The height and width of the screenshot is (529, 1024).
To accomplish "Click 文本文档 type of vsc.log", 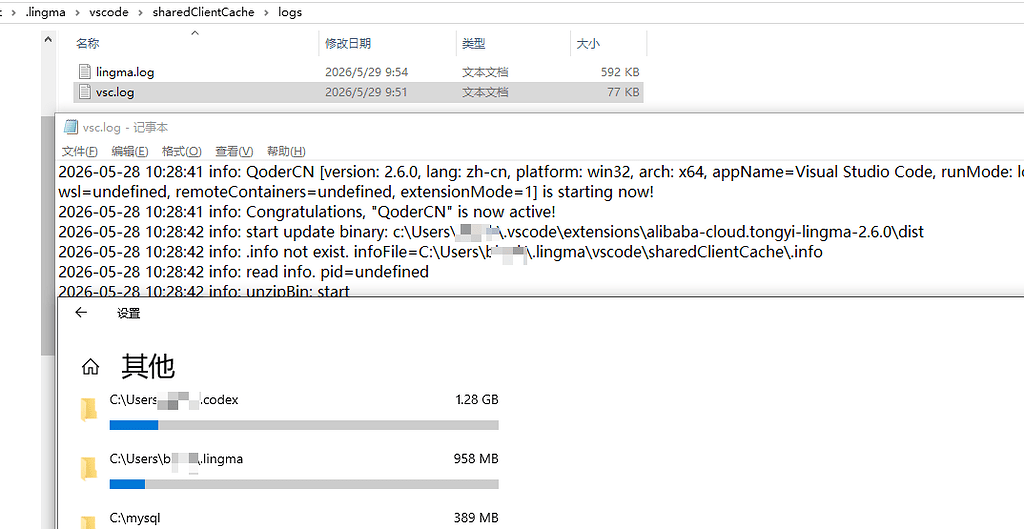I will coord(485,92).
